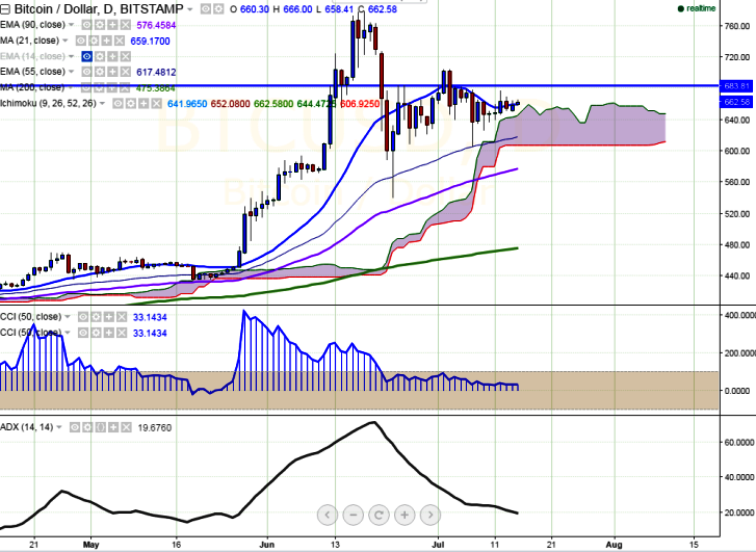View ADX source code braces icon
Viewport: 756px width, 552px height.
100,428
